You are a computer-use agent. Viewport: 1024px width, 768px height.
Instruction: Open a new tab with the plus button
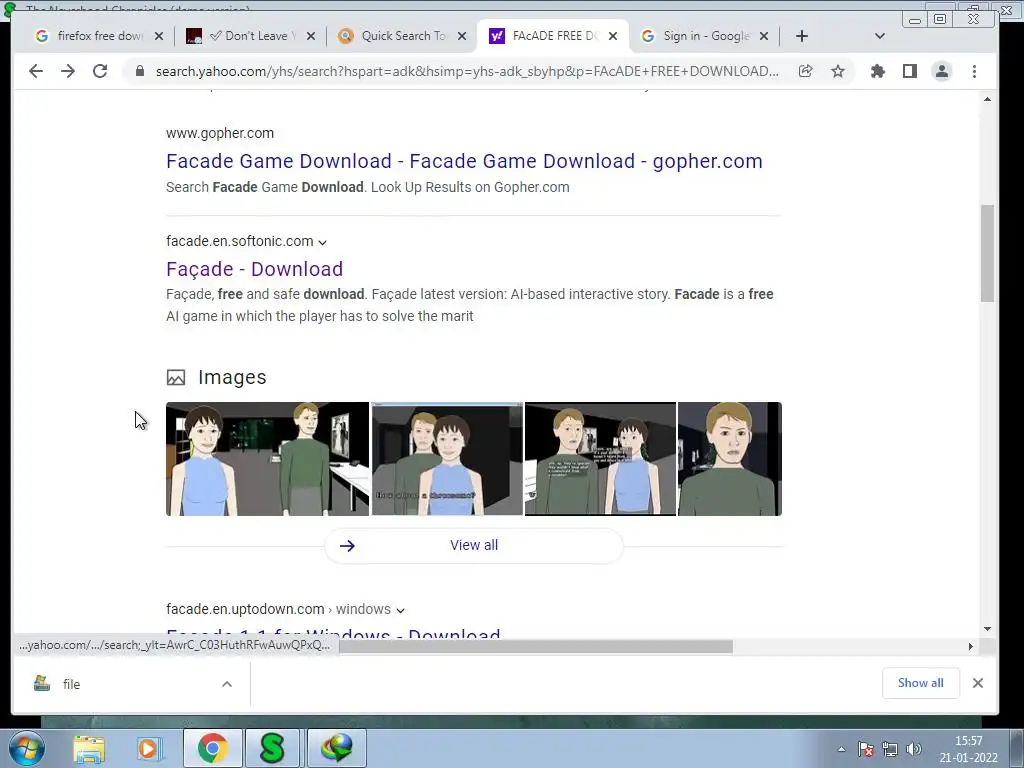[x=802, y=36]
